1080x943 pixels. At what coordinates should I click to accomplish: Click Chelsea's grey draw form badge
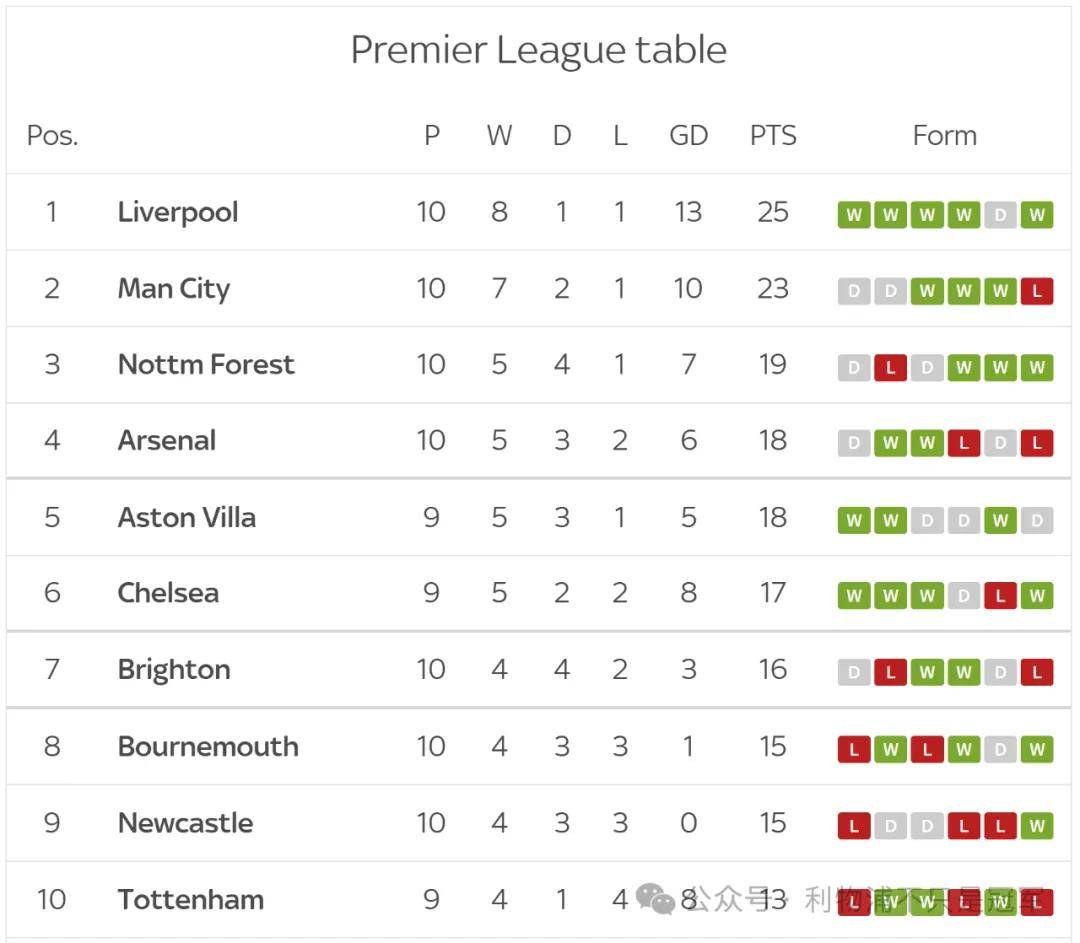pos(964,596)
